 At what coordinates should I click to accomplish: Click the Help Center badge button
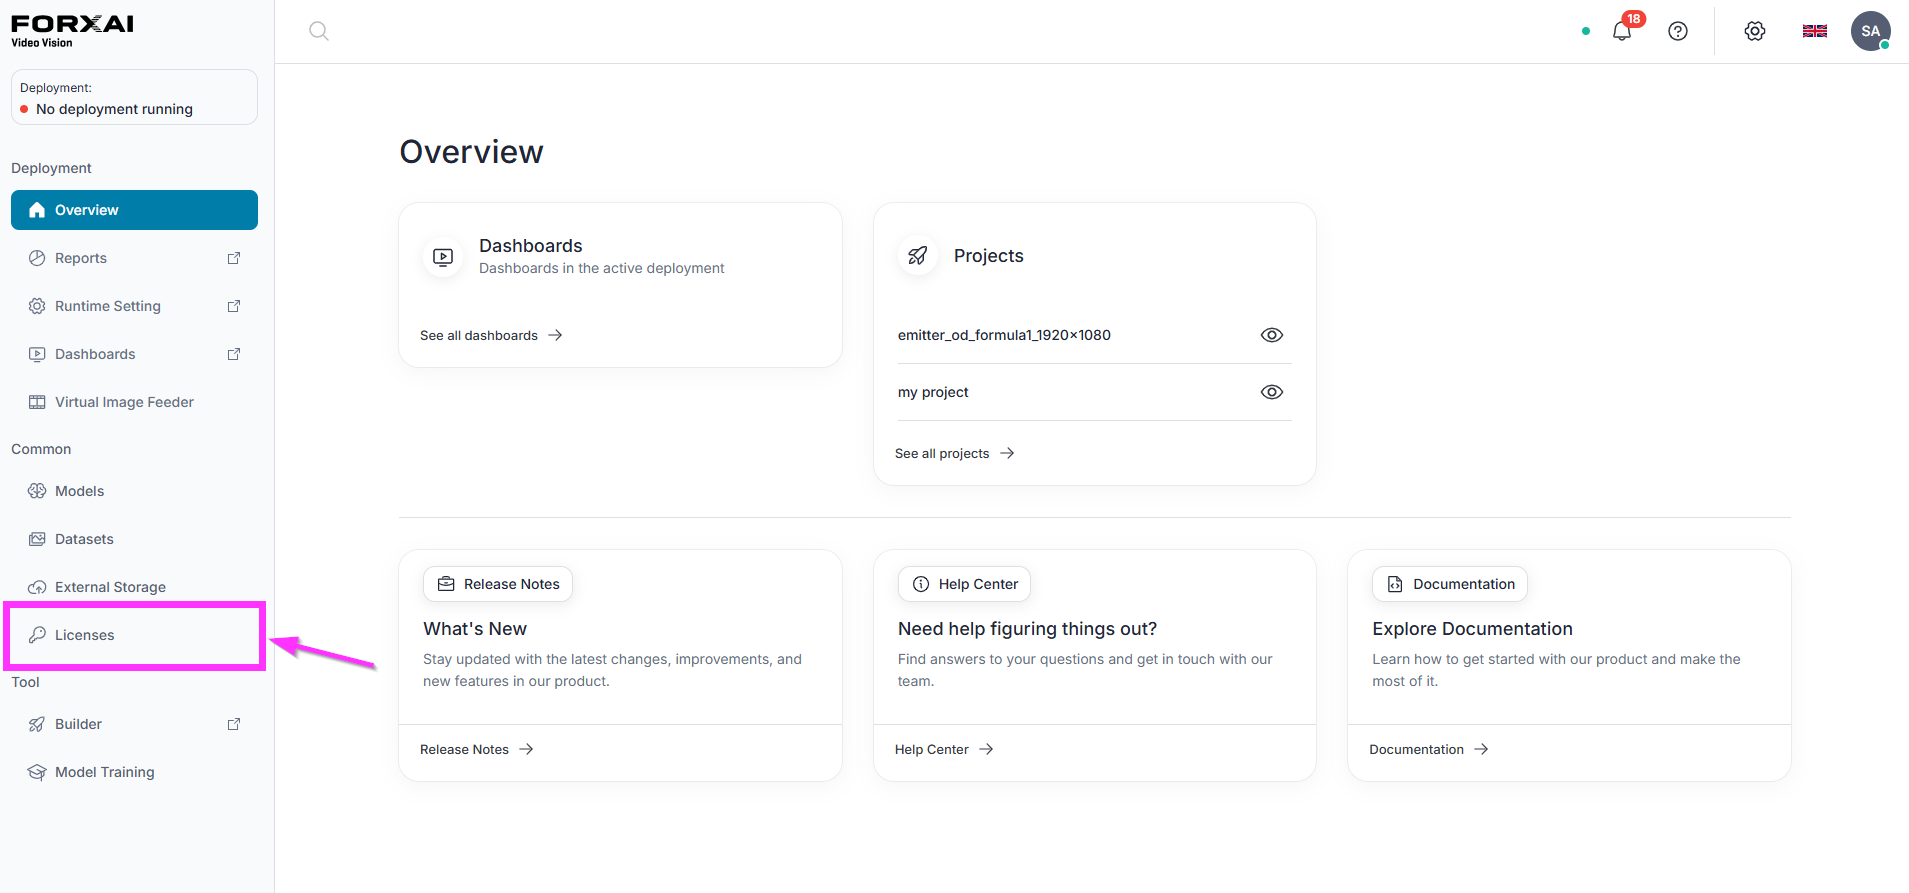pyautogui.click(x=964, y=584)
